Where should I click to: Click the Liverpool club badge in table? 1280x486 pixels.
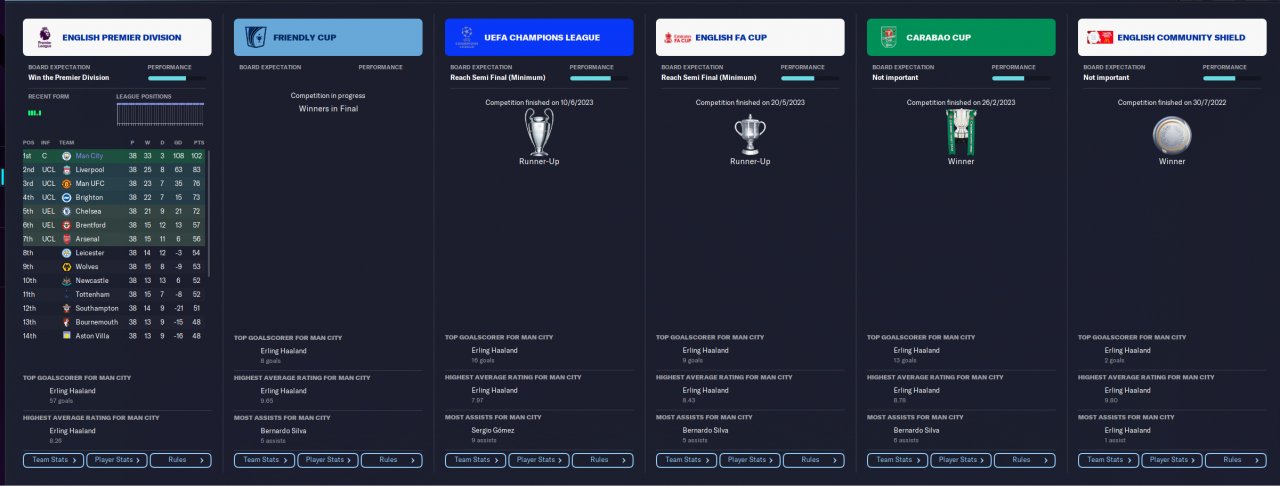coord(66,170)
